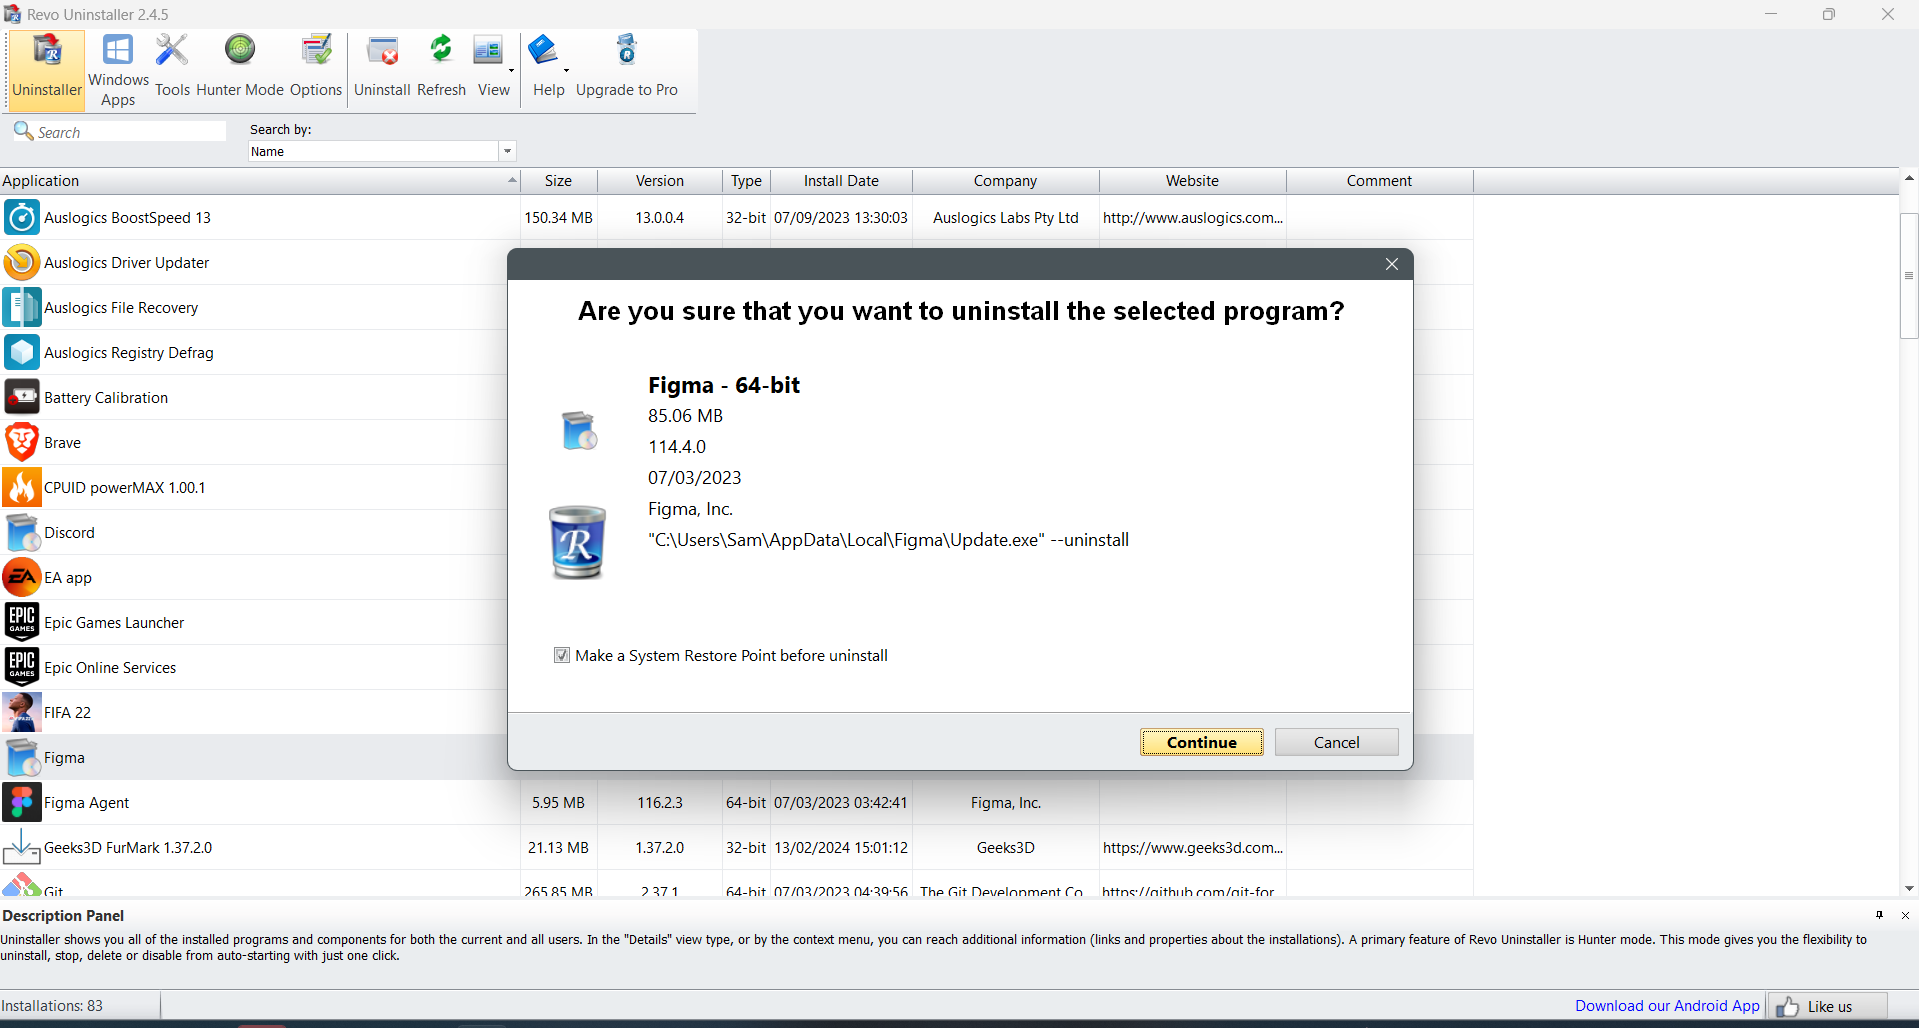The image size is (1919, 1028).
Task: Open the View toolbar button
Action: [x=490, y=68]
